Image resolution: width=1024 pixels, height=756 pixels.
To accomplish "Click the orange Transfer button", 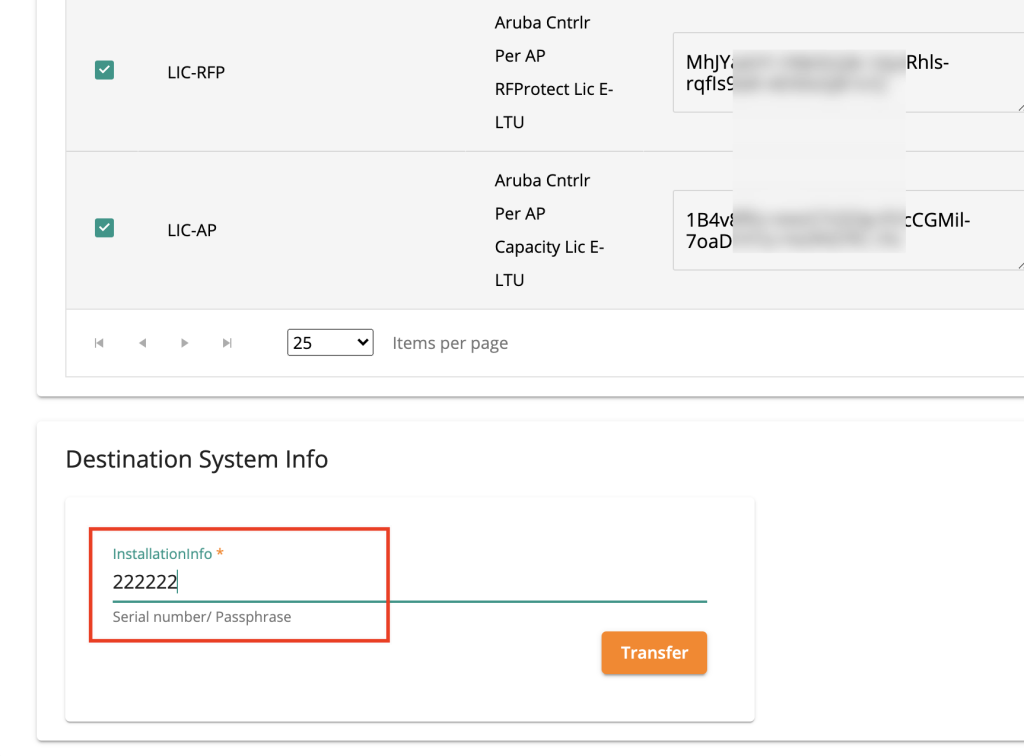I will click(654, 653).
